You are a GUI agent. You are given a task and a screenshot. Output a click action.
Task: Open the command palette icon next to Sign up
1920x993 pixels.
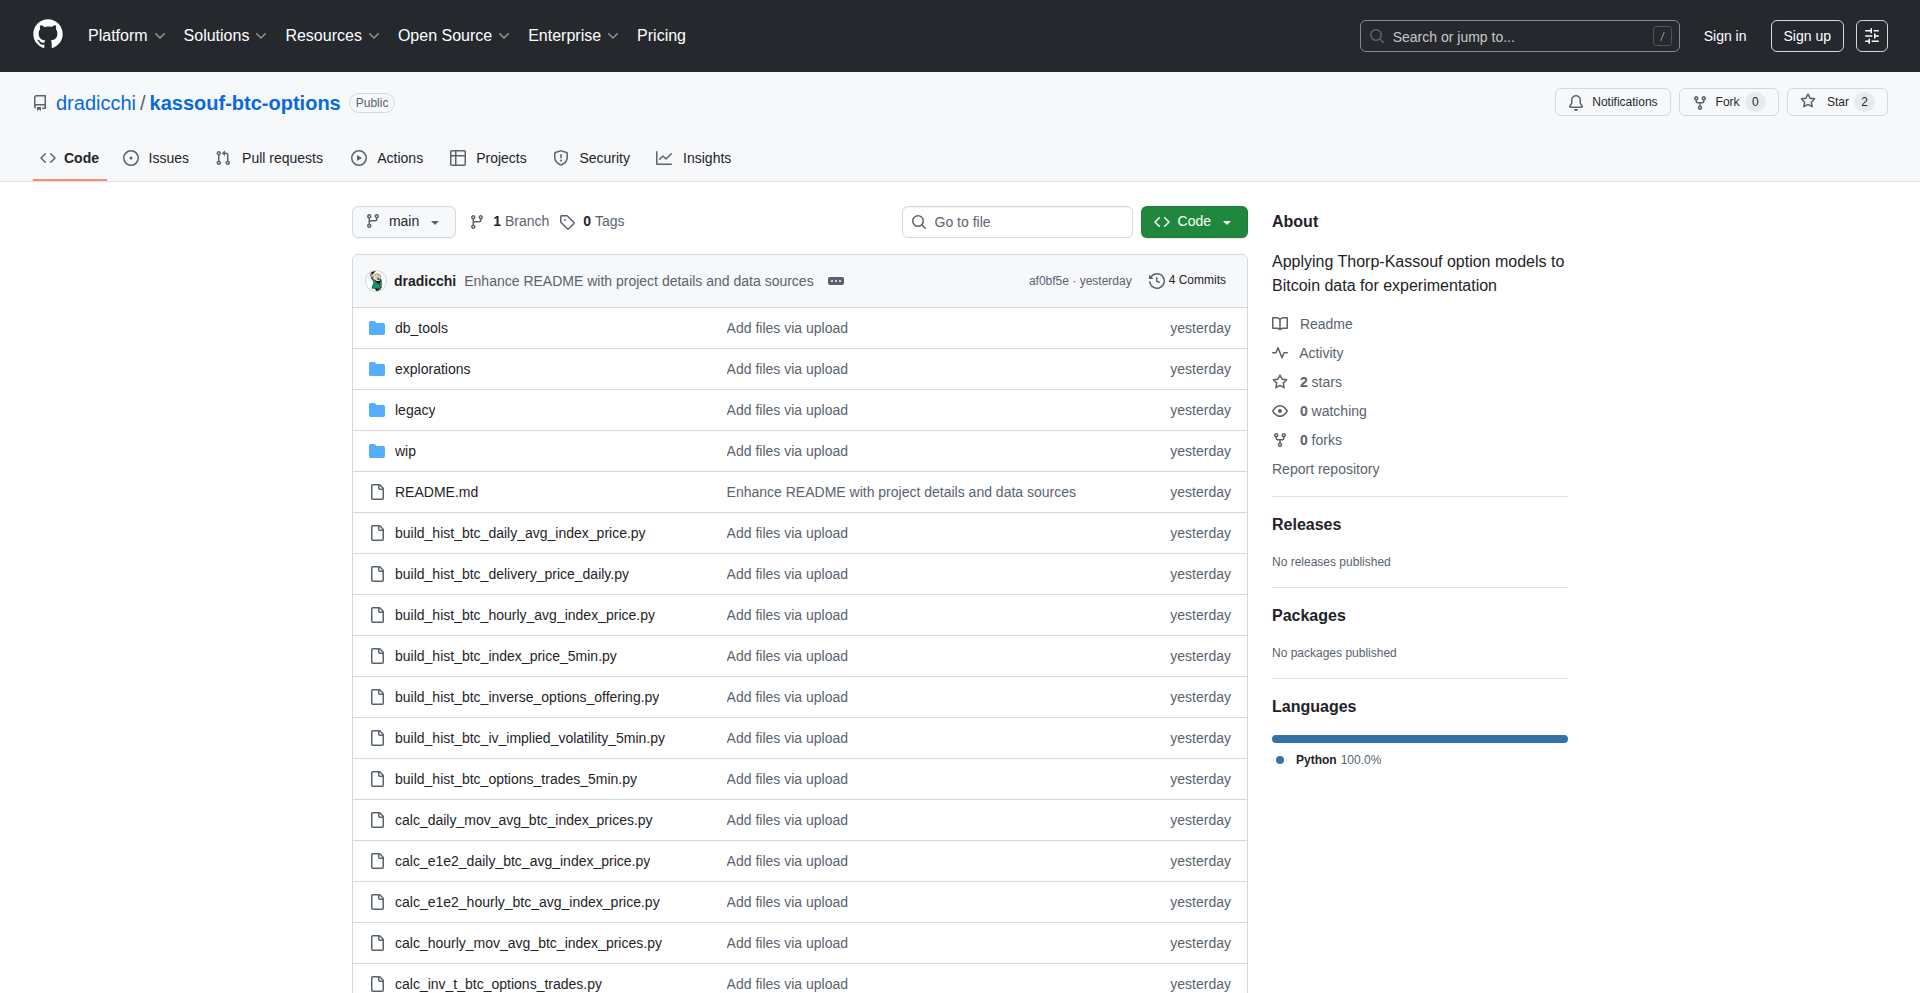[1871, 36]
